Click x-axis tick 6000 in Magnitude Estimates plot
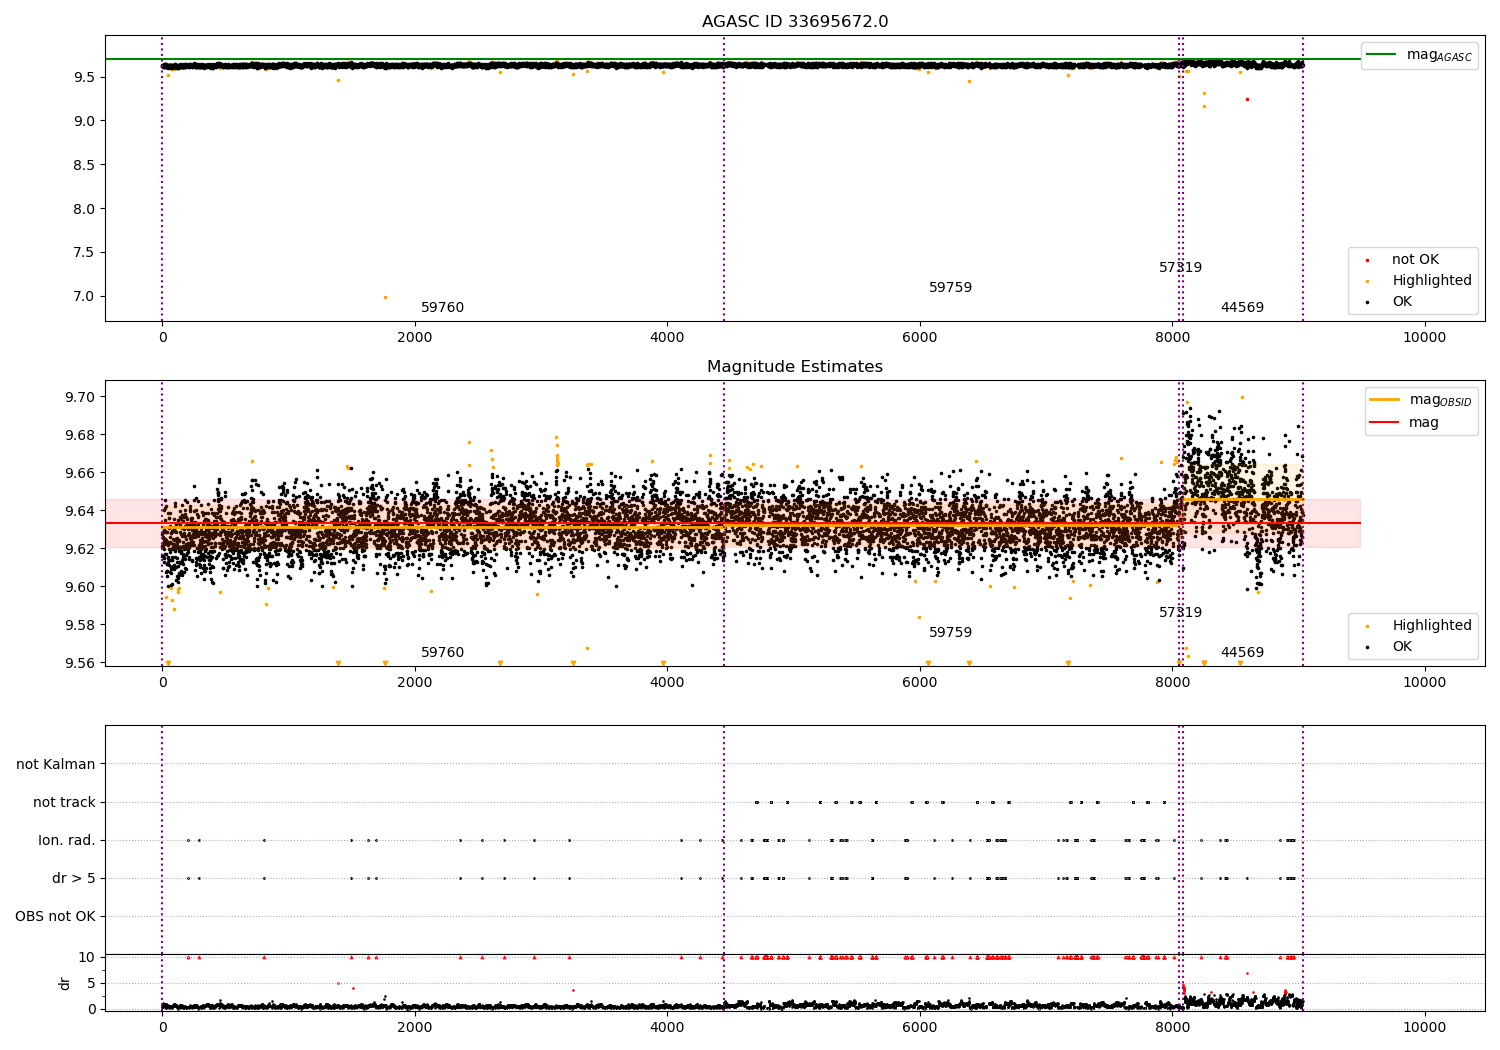Screen dimensions: 1500x1050 click(x=919, y=683)
